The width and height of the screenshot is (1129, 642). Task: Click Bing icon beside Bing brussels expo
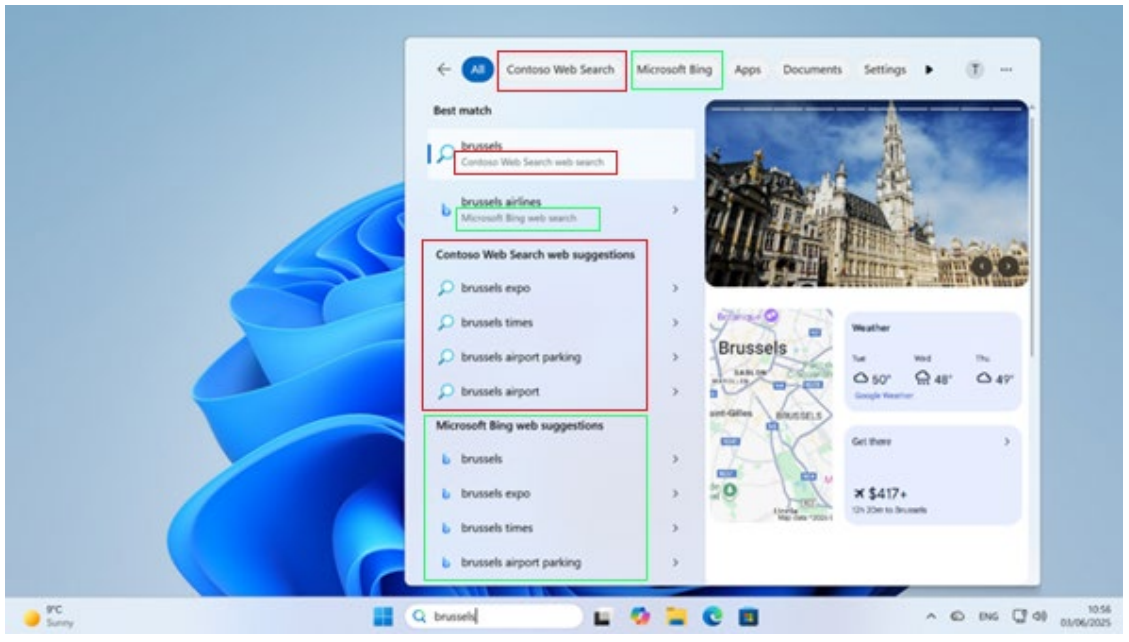coord(446,493)
